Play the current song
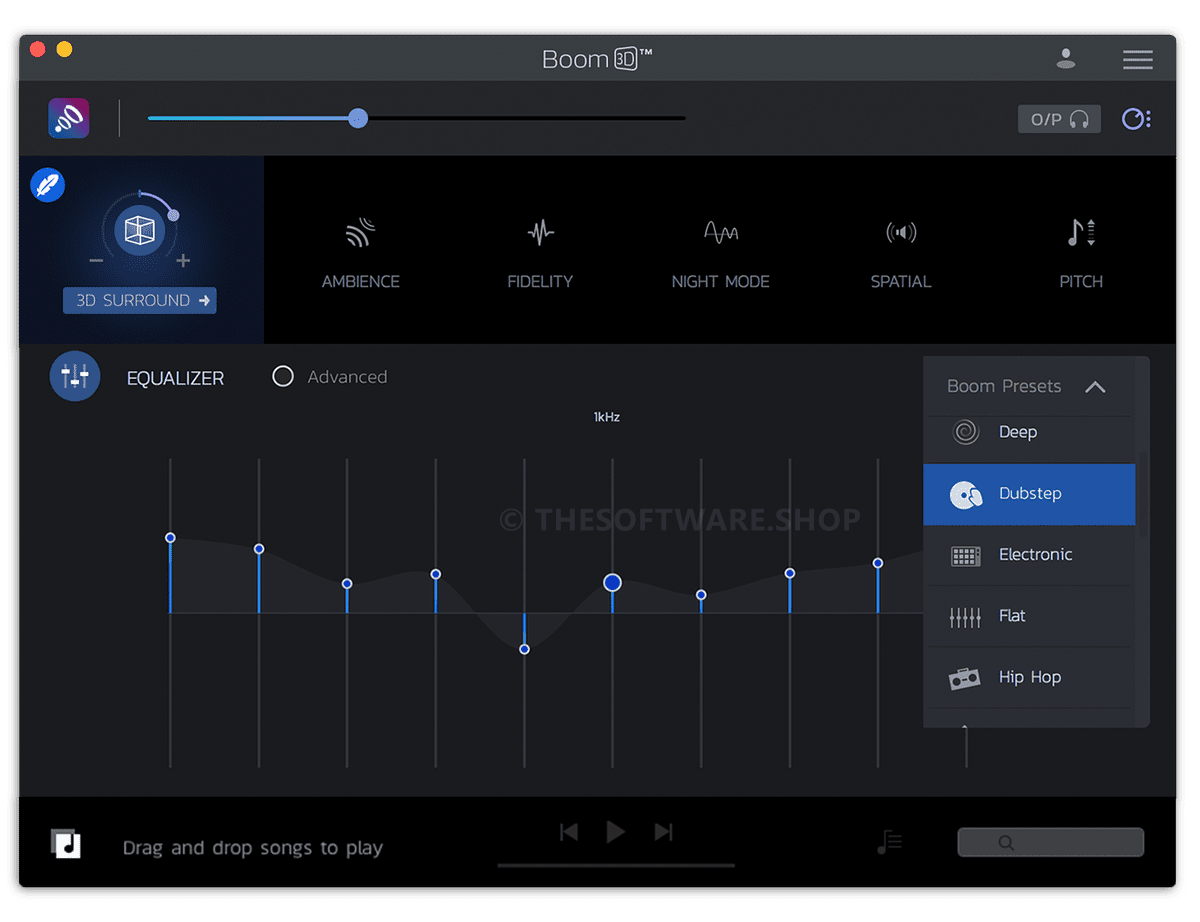The width and height of the screenshot is (1200, 922). pyautogui.click(x=616, y=832)
